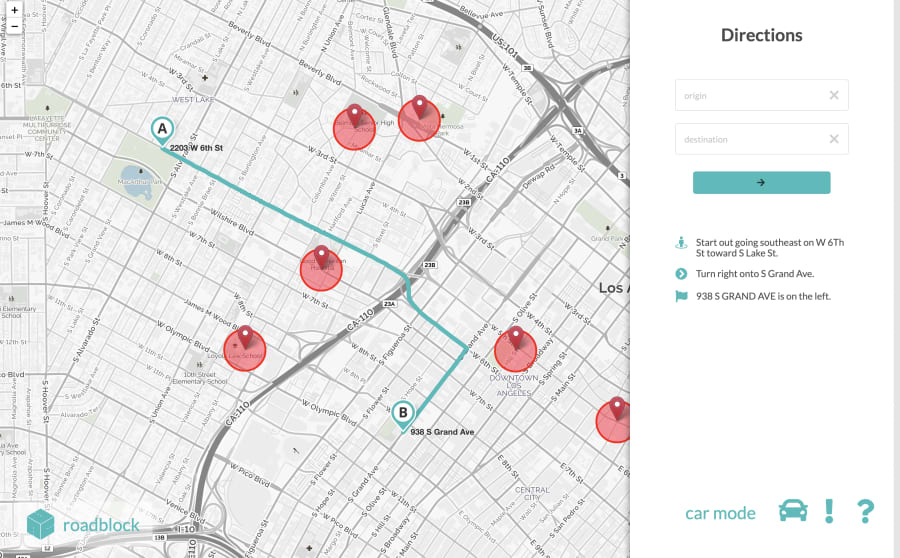
Task: Click the 'roadblock' logo text
Action: pos(101,525)
